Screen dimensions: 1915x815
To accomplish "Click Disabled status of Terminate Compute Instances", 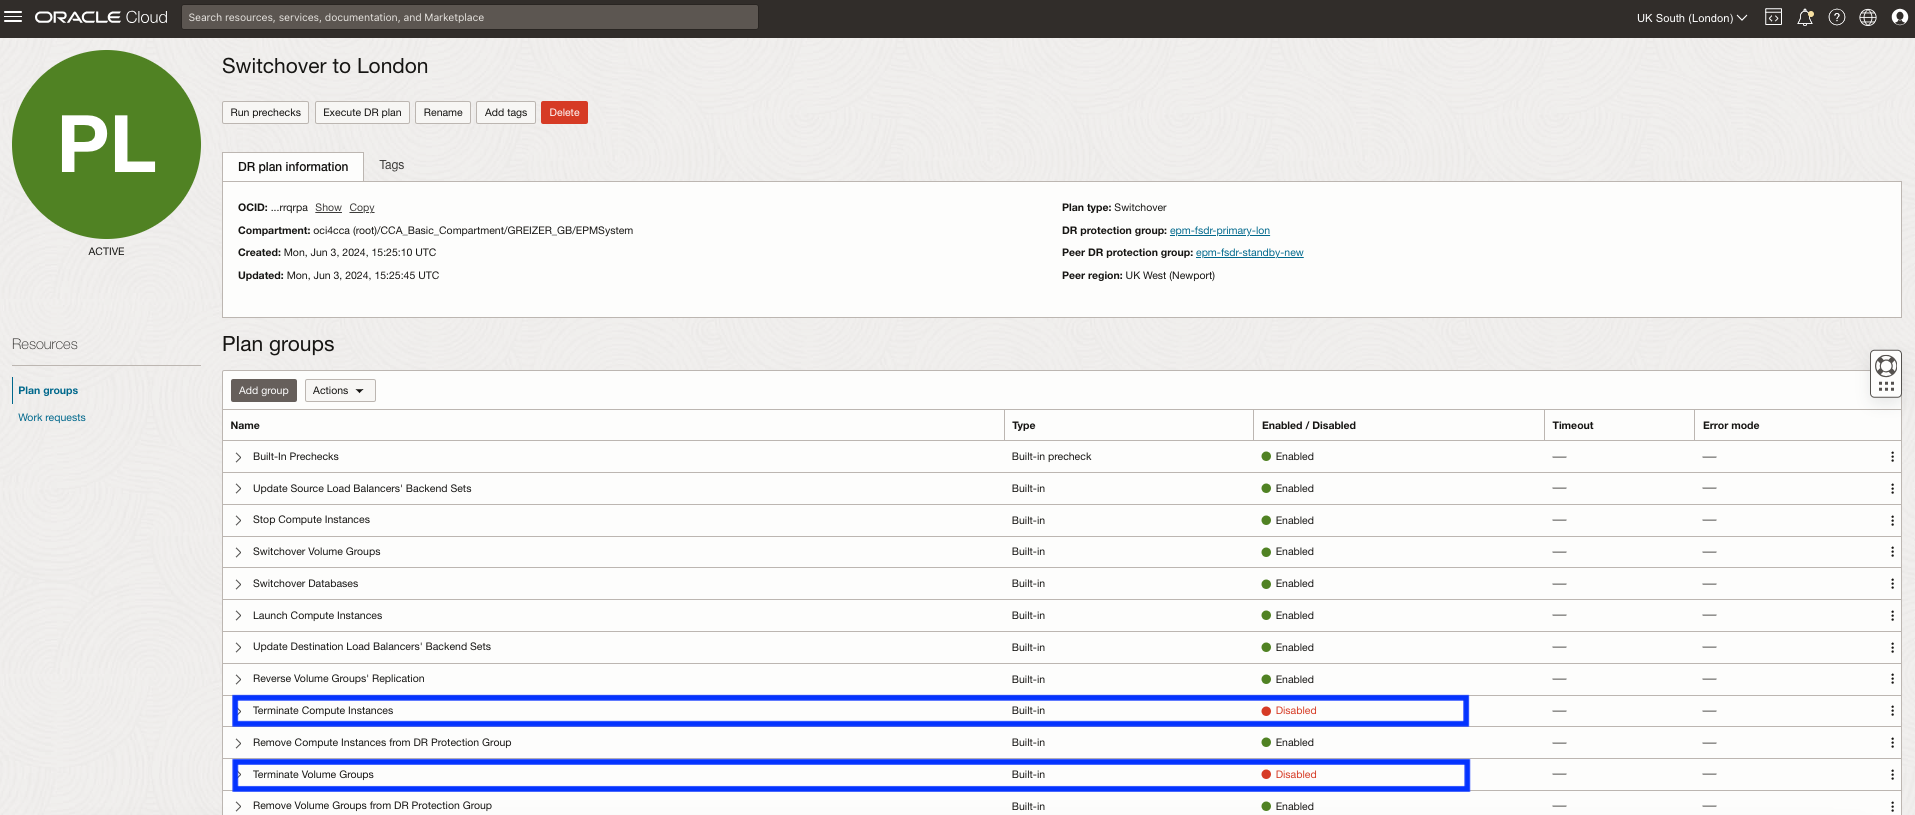I will pos(1289,711).
